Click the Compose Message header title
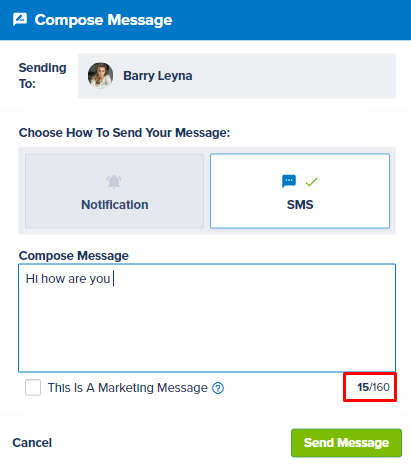The width and height of the screenshot is (411, 466). (x=103, y=20)
